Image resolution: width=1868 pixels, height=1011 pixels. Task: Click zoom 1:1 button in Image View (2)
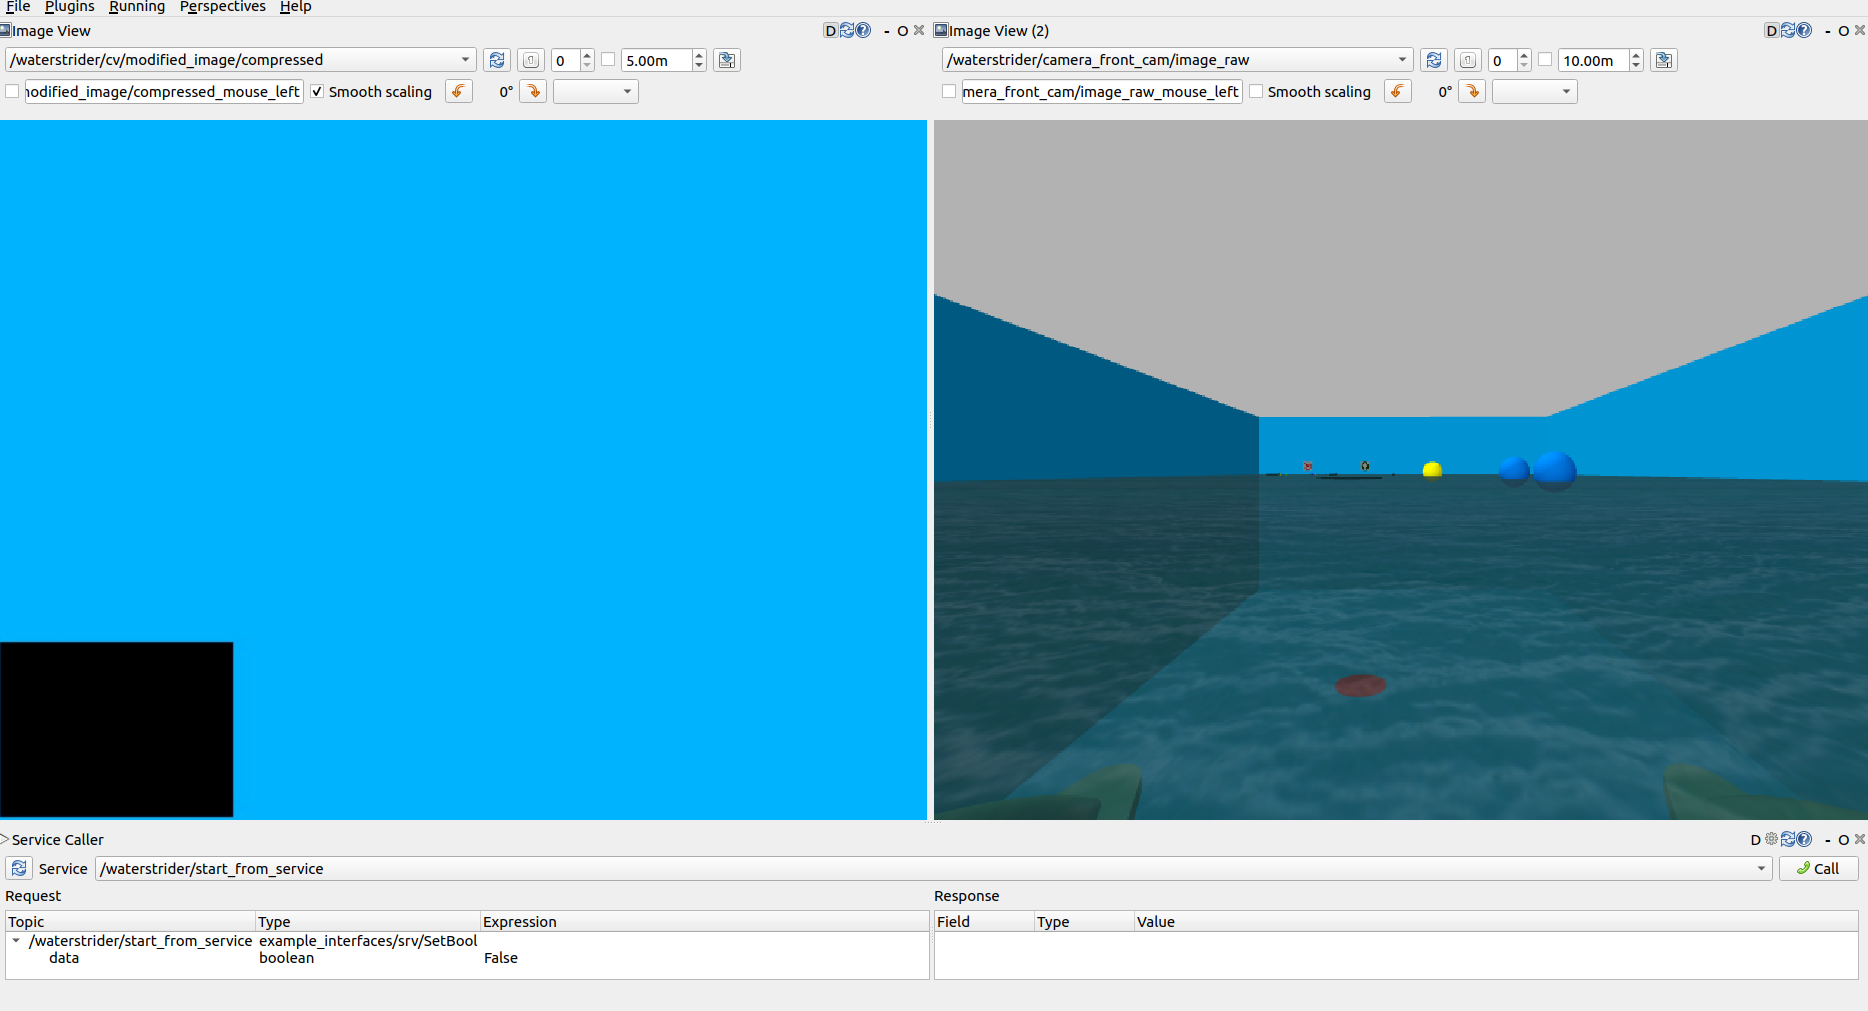click(x=1468, y=60)
